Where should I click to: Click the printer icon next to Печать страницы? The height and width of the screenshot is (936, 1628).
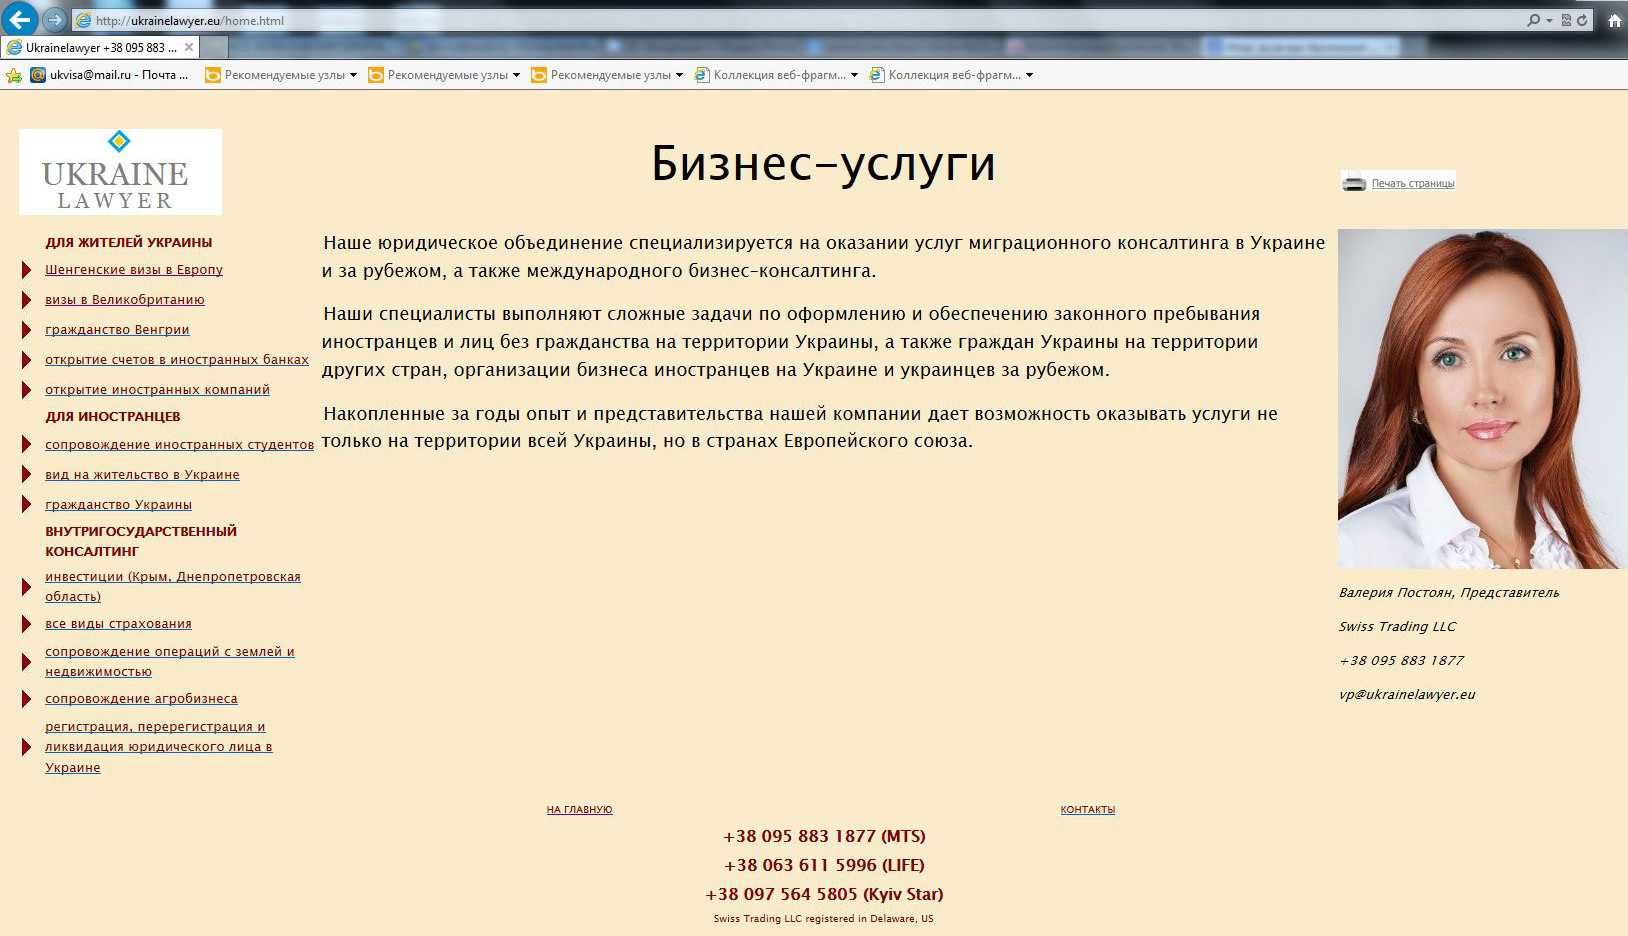point(1355,181)
